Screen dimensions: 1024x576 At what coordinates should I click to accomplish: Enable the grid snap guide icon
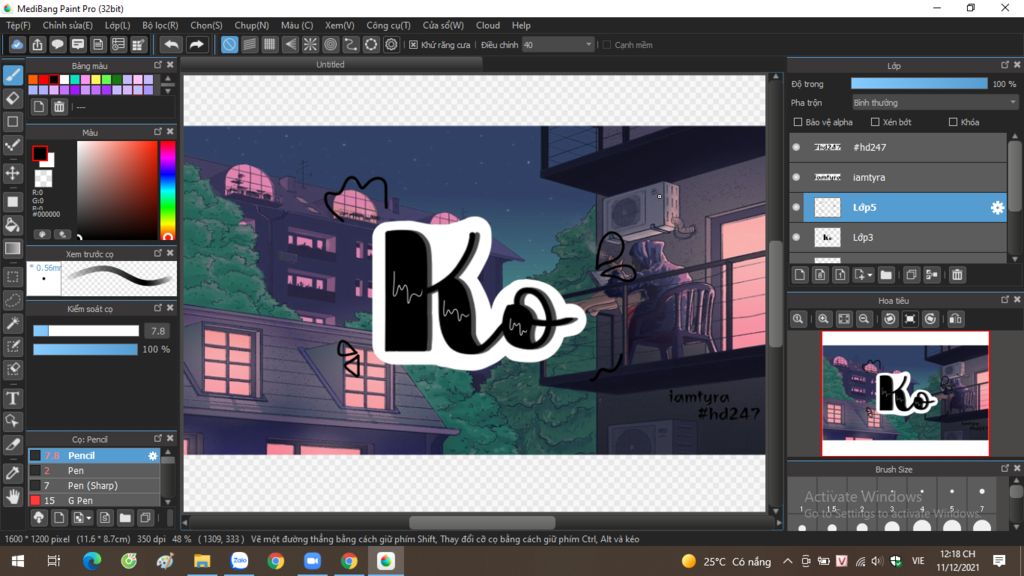tap(270, 44)
